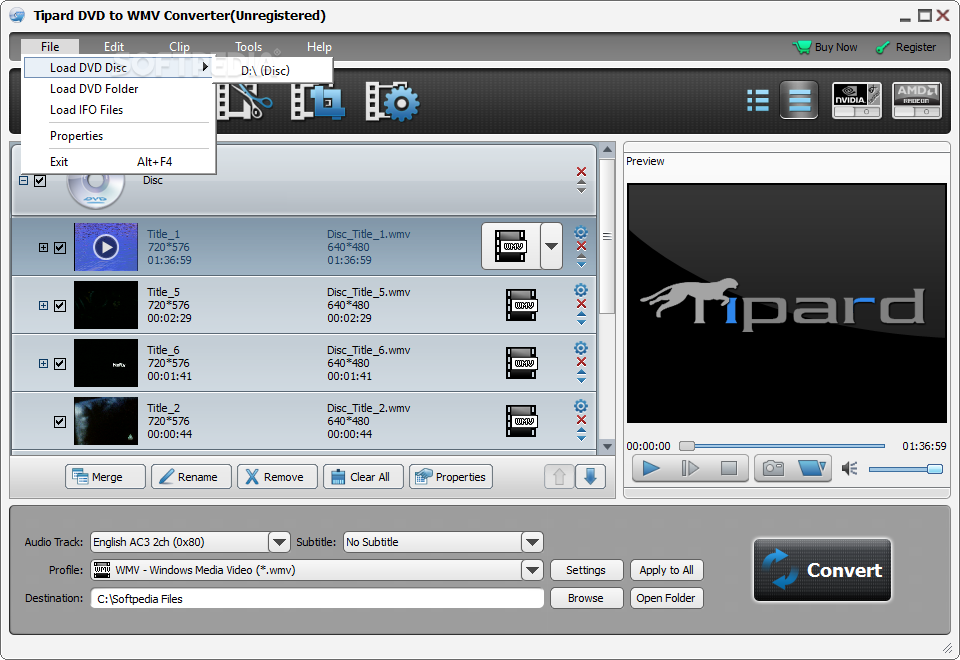Collapse the Disc tree node
The height and width of the screenshot is (660, 960).
(x=23, y=181)
